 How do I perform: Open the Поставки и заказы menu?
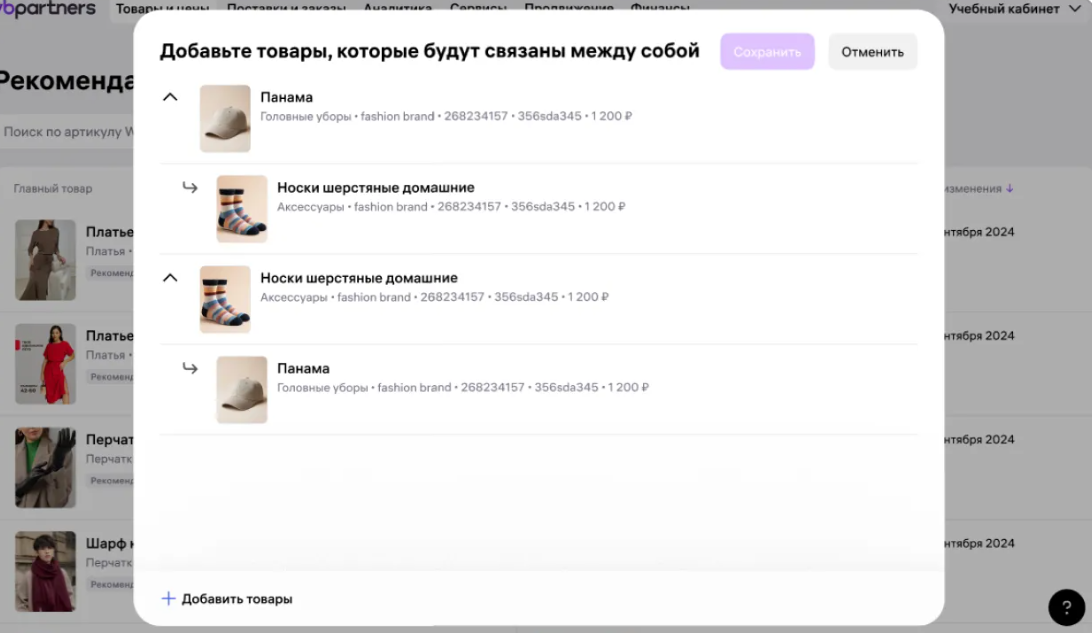(x=286, y=9)
